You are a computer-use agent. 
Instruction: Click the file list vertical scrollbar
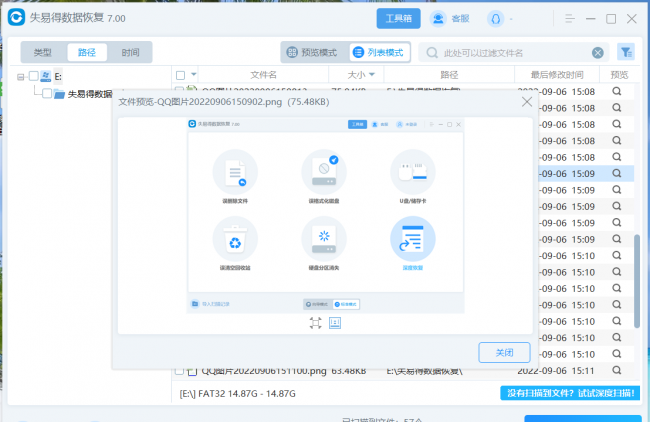[637, 281]
